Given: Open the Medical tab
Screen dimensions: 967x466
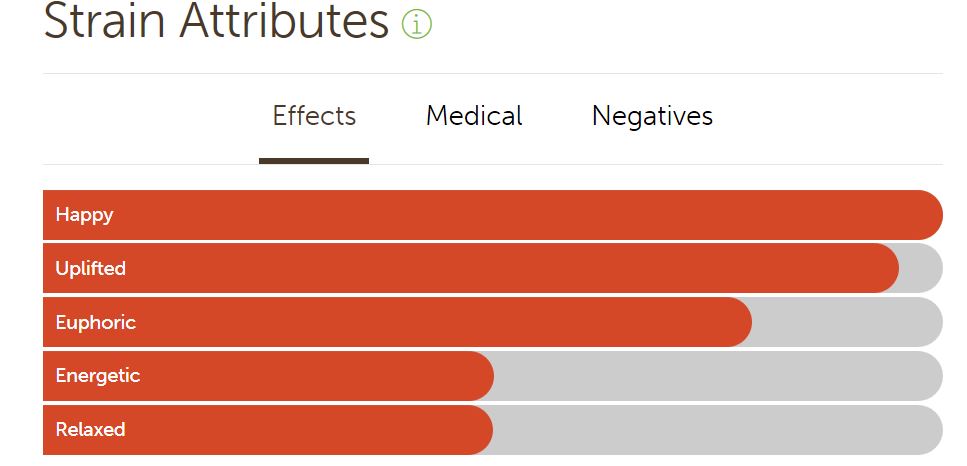Looking at the screenshot, I should click(x=474, y=116).
